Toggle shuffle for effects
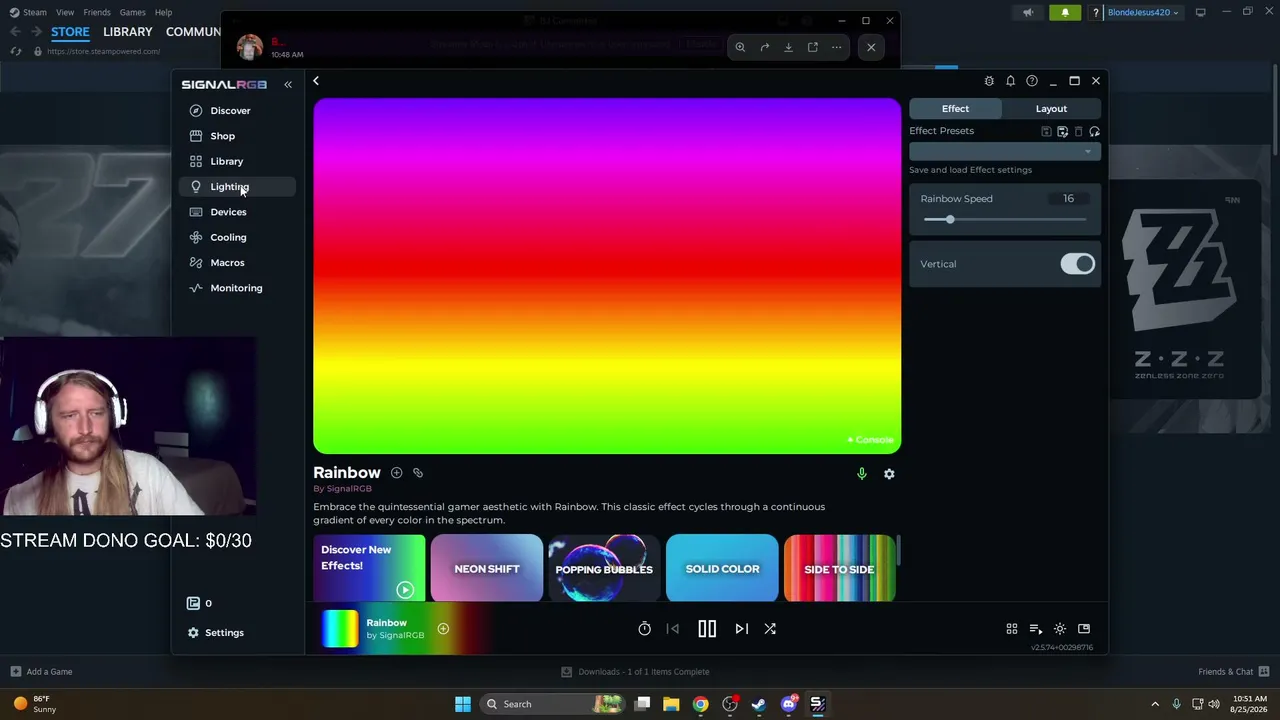This screenshot has height=720, width=1280. (770, 629)
